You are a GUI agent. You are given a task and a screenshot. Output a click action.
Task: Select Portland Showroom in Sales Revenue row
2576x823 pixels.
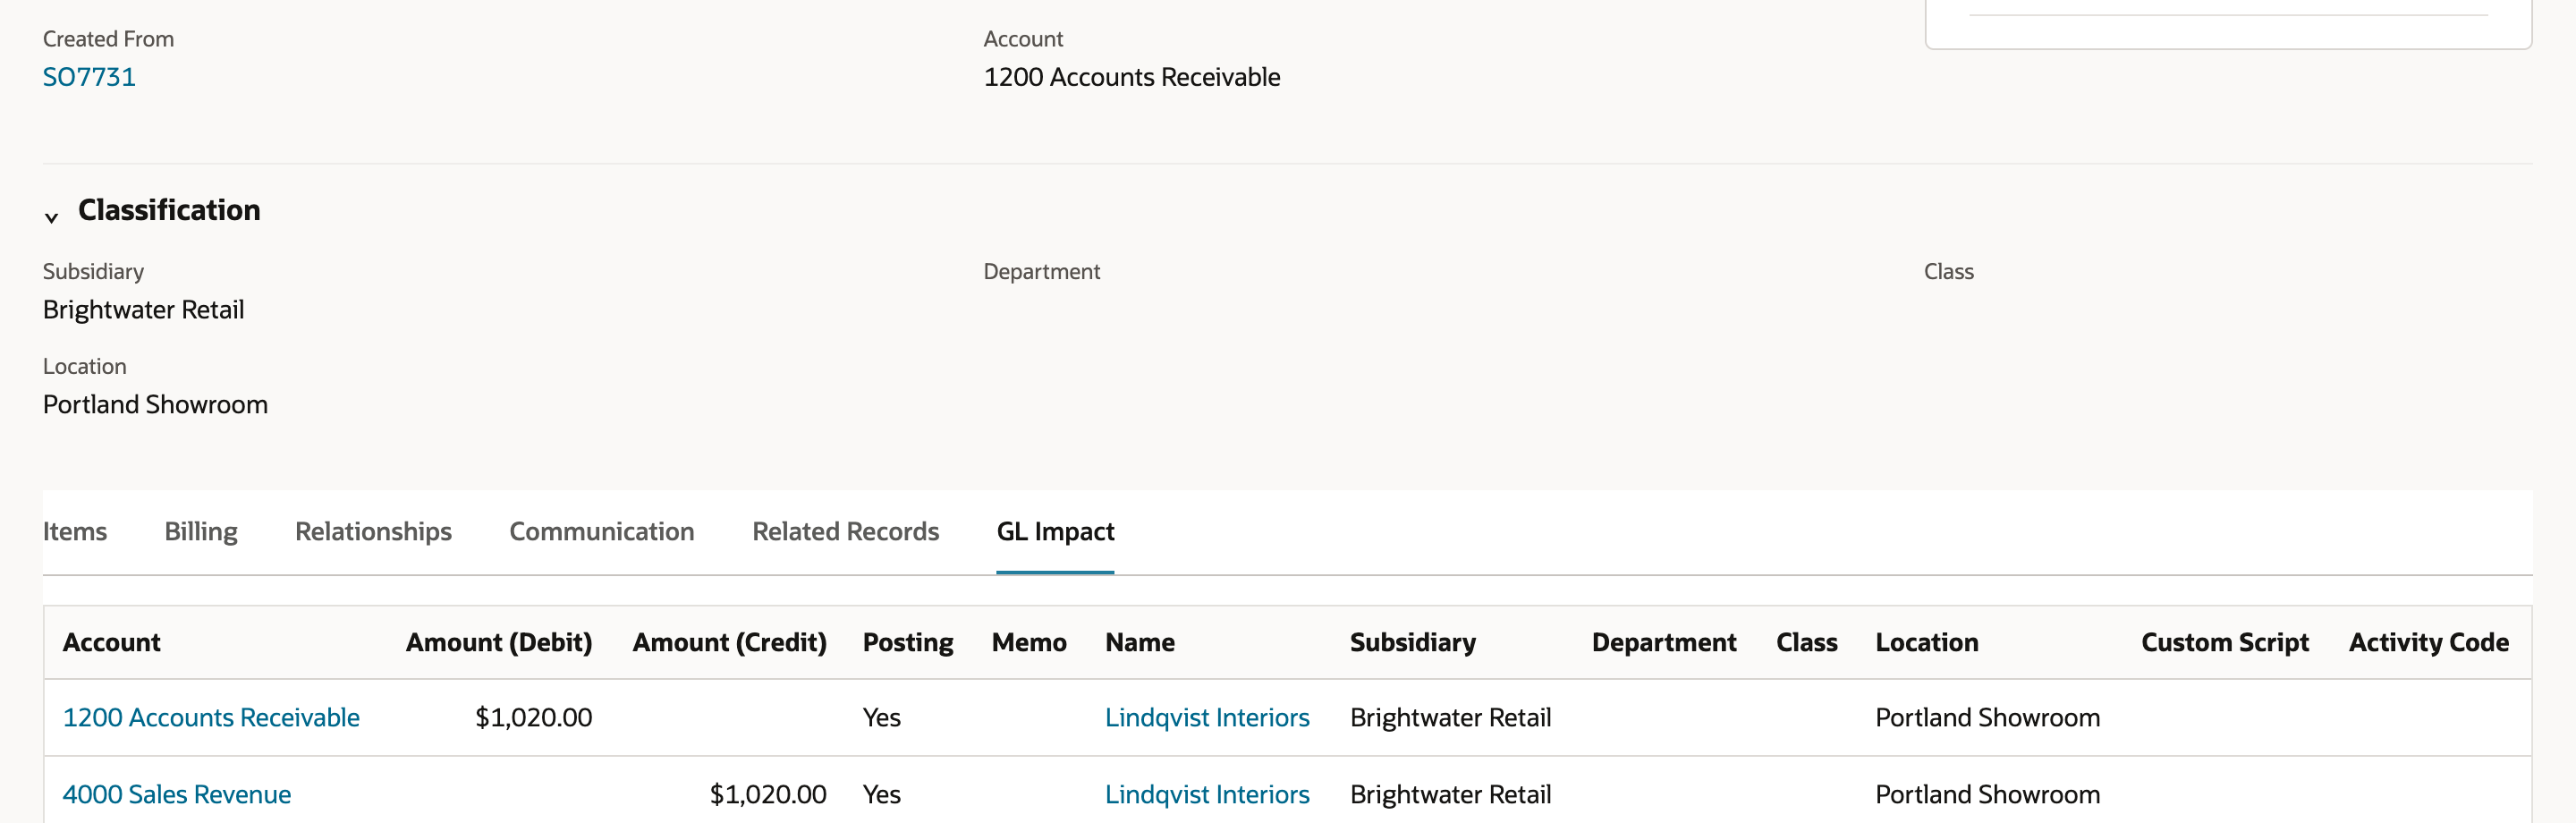click(x=1988, y=794)
